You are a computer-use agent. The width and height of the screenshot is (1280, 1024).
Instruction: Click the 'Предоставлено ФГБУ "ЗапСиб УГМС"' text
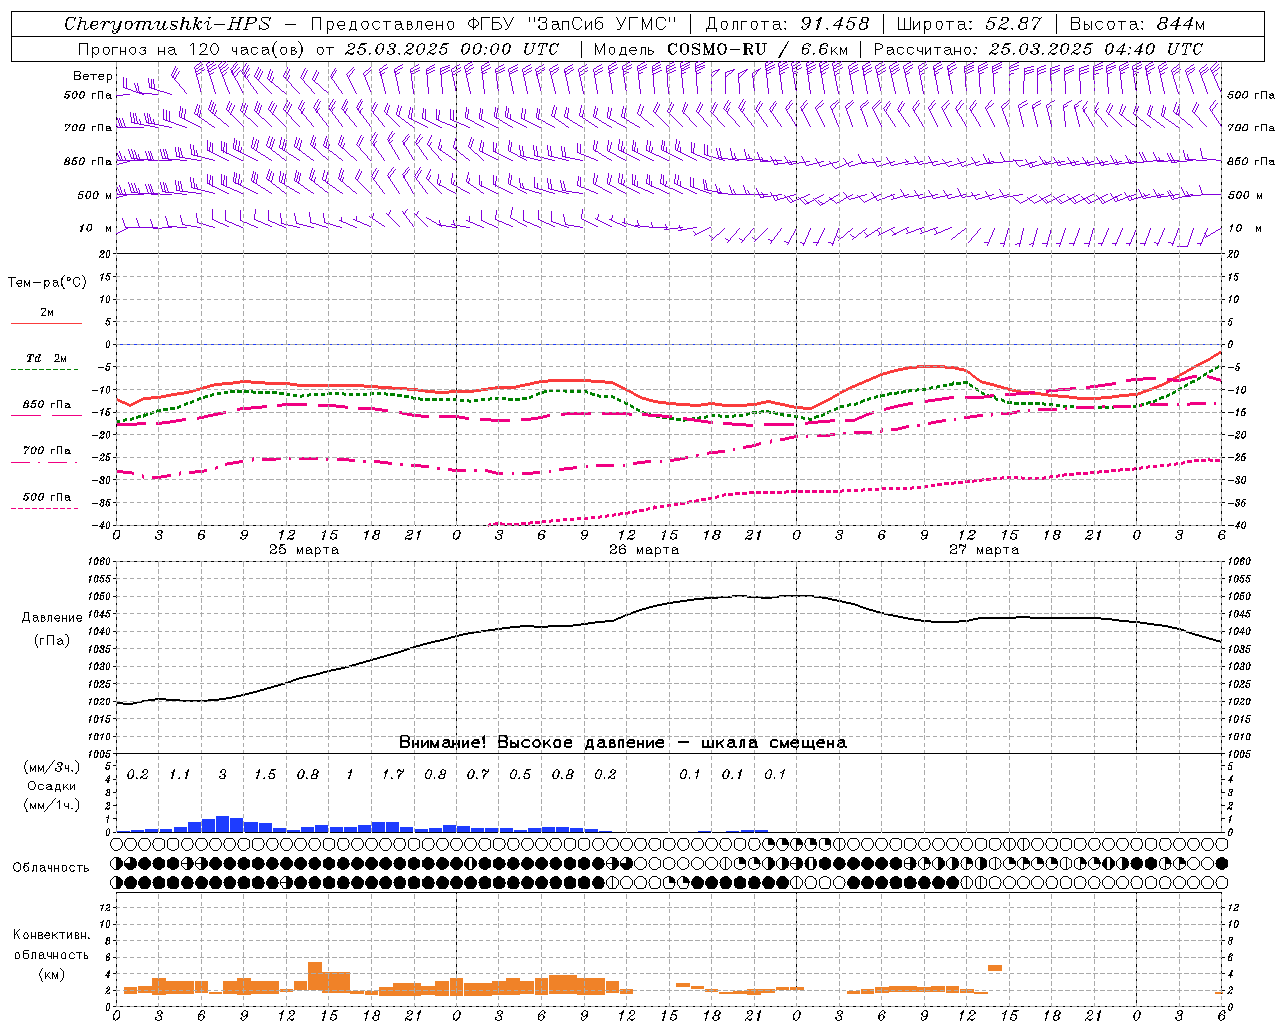point(494,24)
